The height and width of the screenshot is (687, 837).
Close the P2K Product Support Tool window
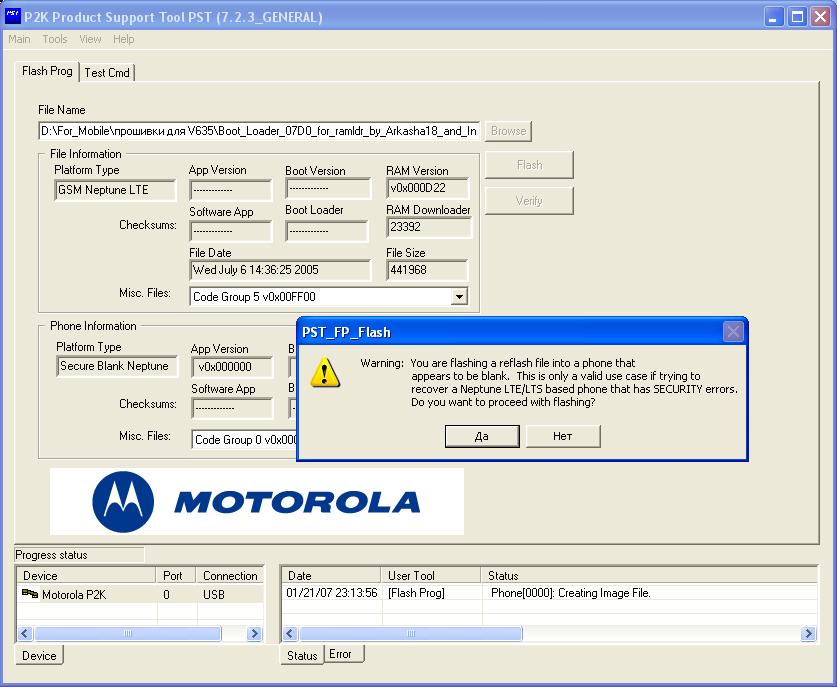[x=820, y=17]
